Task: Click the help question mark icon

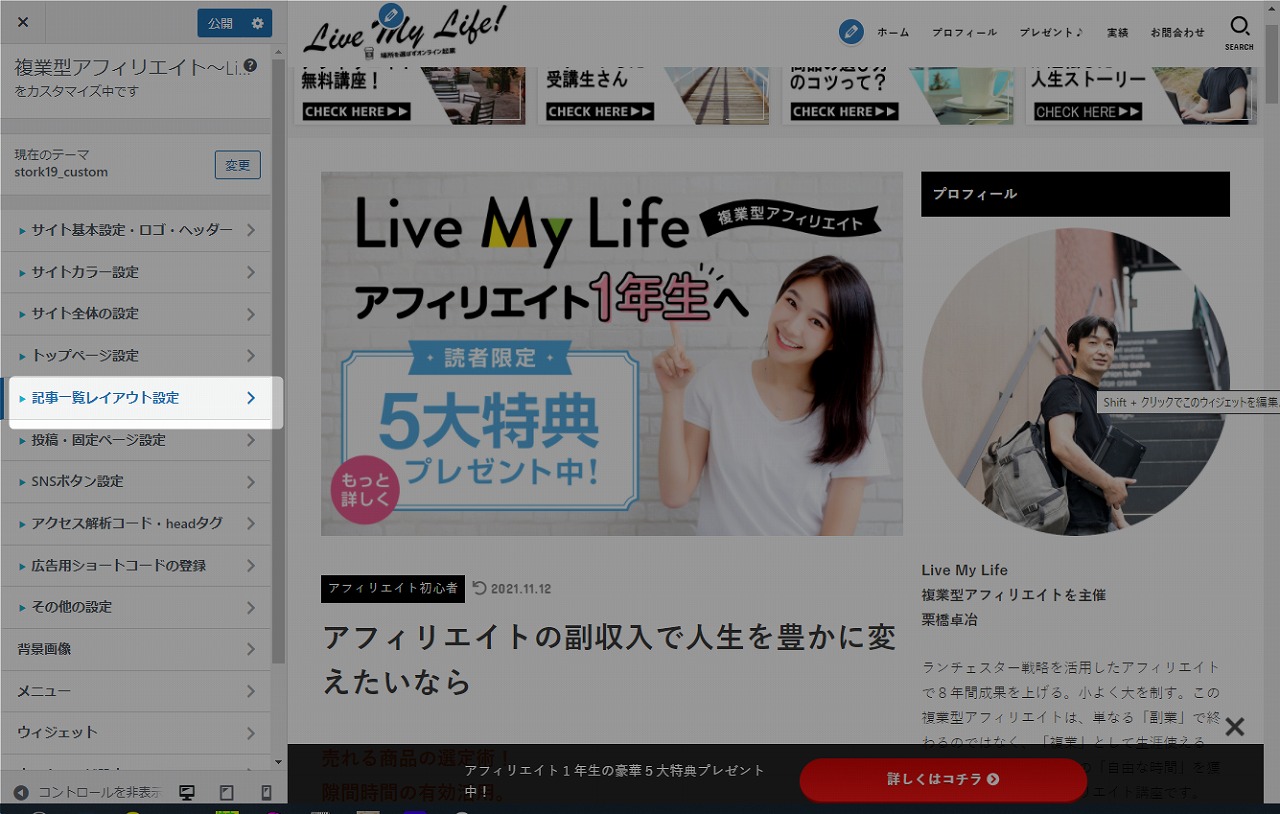Action: point(250,66)
